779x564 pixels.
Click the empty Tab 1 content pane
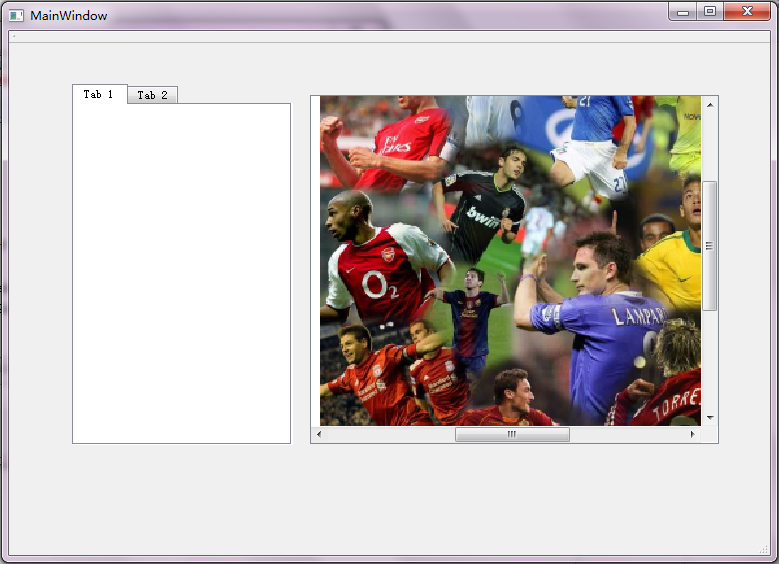(x=181, y=273)
